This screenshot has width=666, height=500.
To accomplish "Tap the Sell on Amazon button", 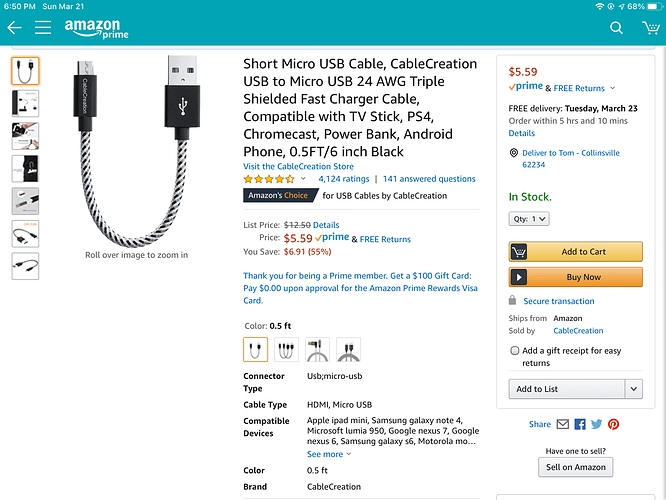I will pyautogui.click(x=575, y=467).
